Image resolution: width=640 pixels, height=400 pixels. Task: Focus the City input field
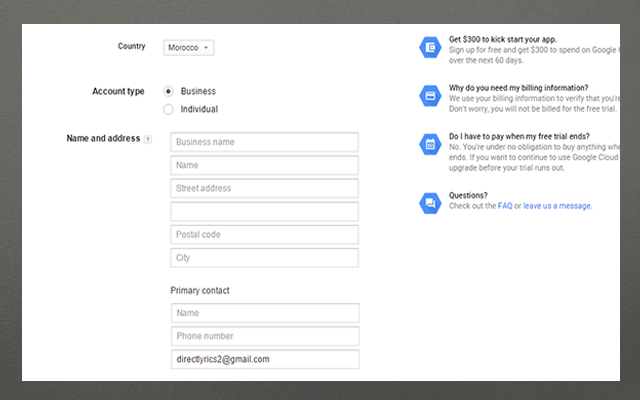pyautogui.click(x=264, y=257)
